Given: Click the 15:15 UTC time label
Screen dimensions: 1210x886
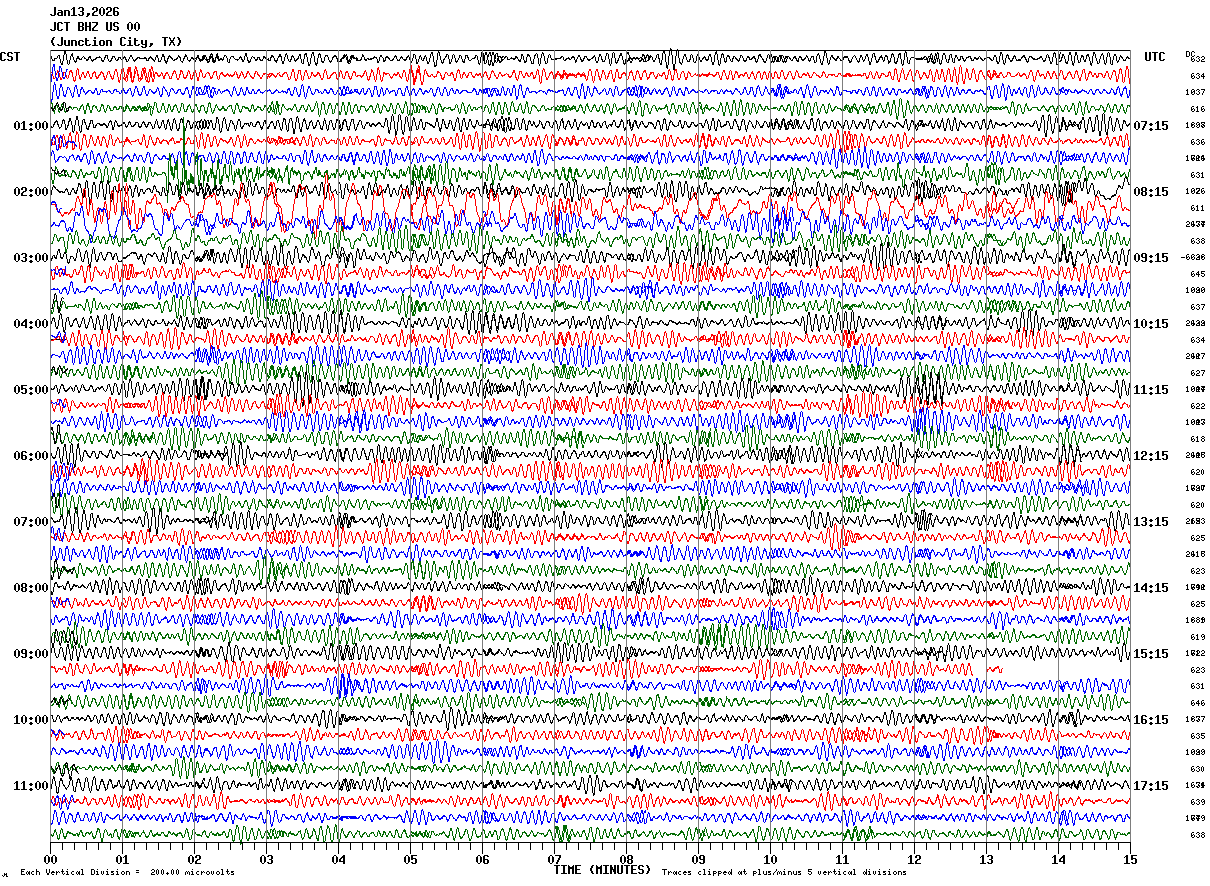Looking at the screenshot, I should [1151, 654].
